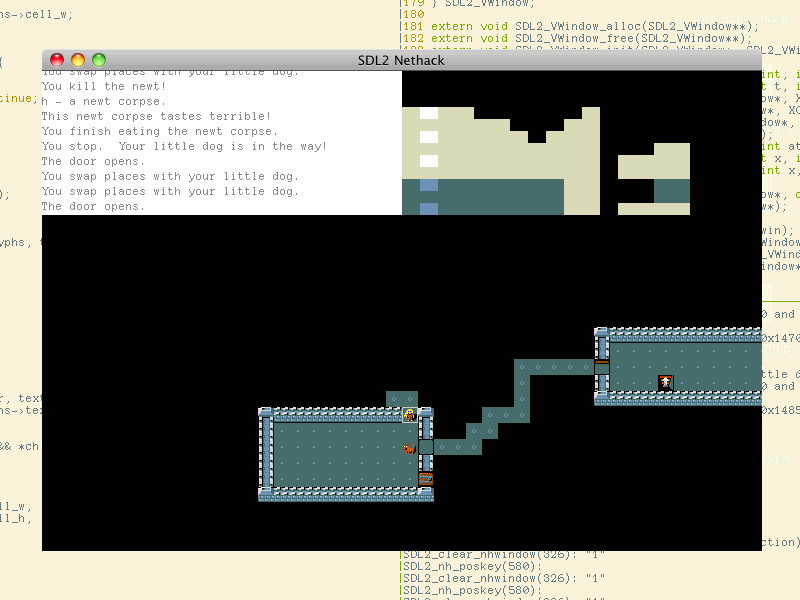
Task: Click first 'SDL2_clear_nhwindow(326)' log line below window
Action: pos(504,555)
